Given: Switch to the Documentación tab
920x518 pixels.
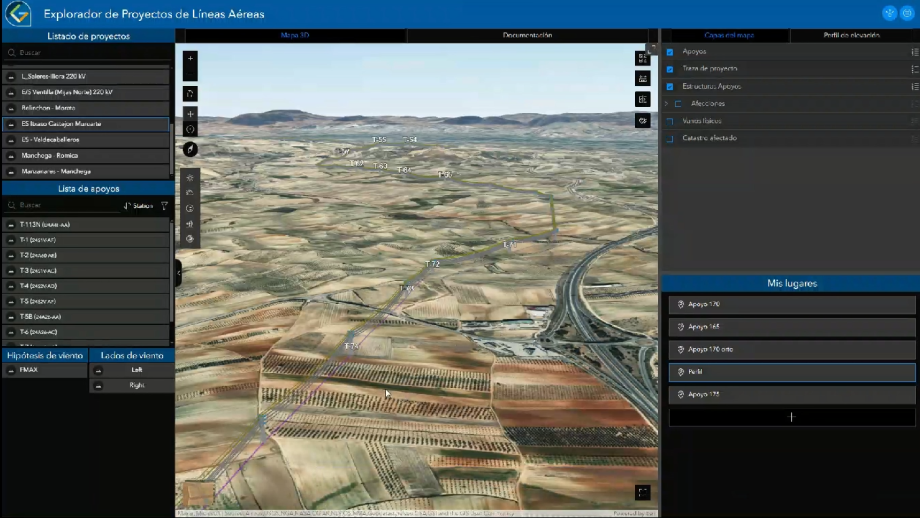Looking at the screenshot, I should pos(527,35).
